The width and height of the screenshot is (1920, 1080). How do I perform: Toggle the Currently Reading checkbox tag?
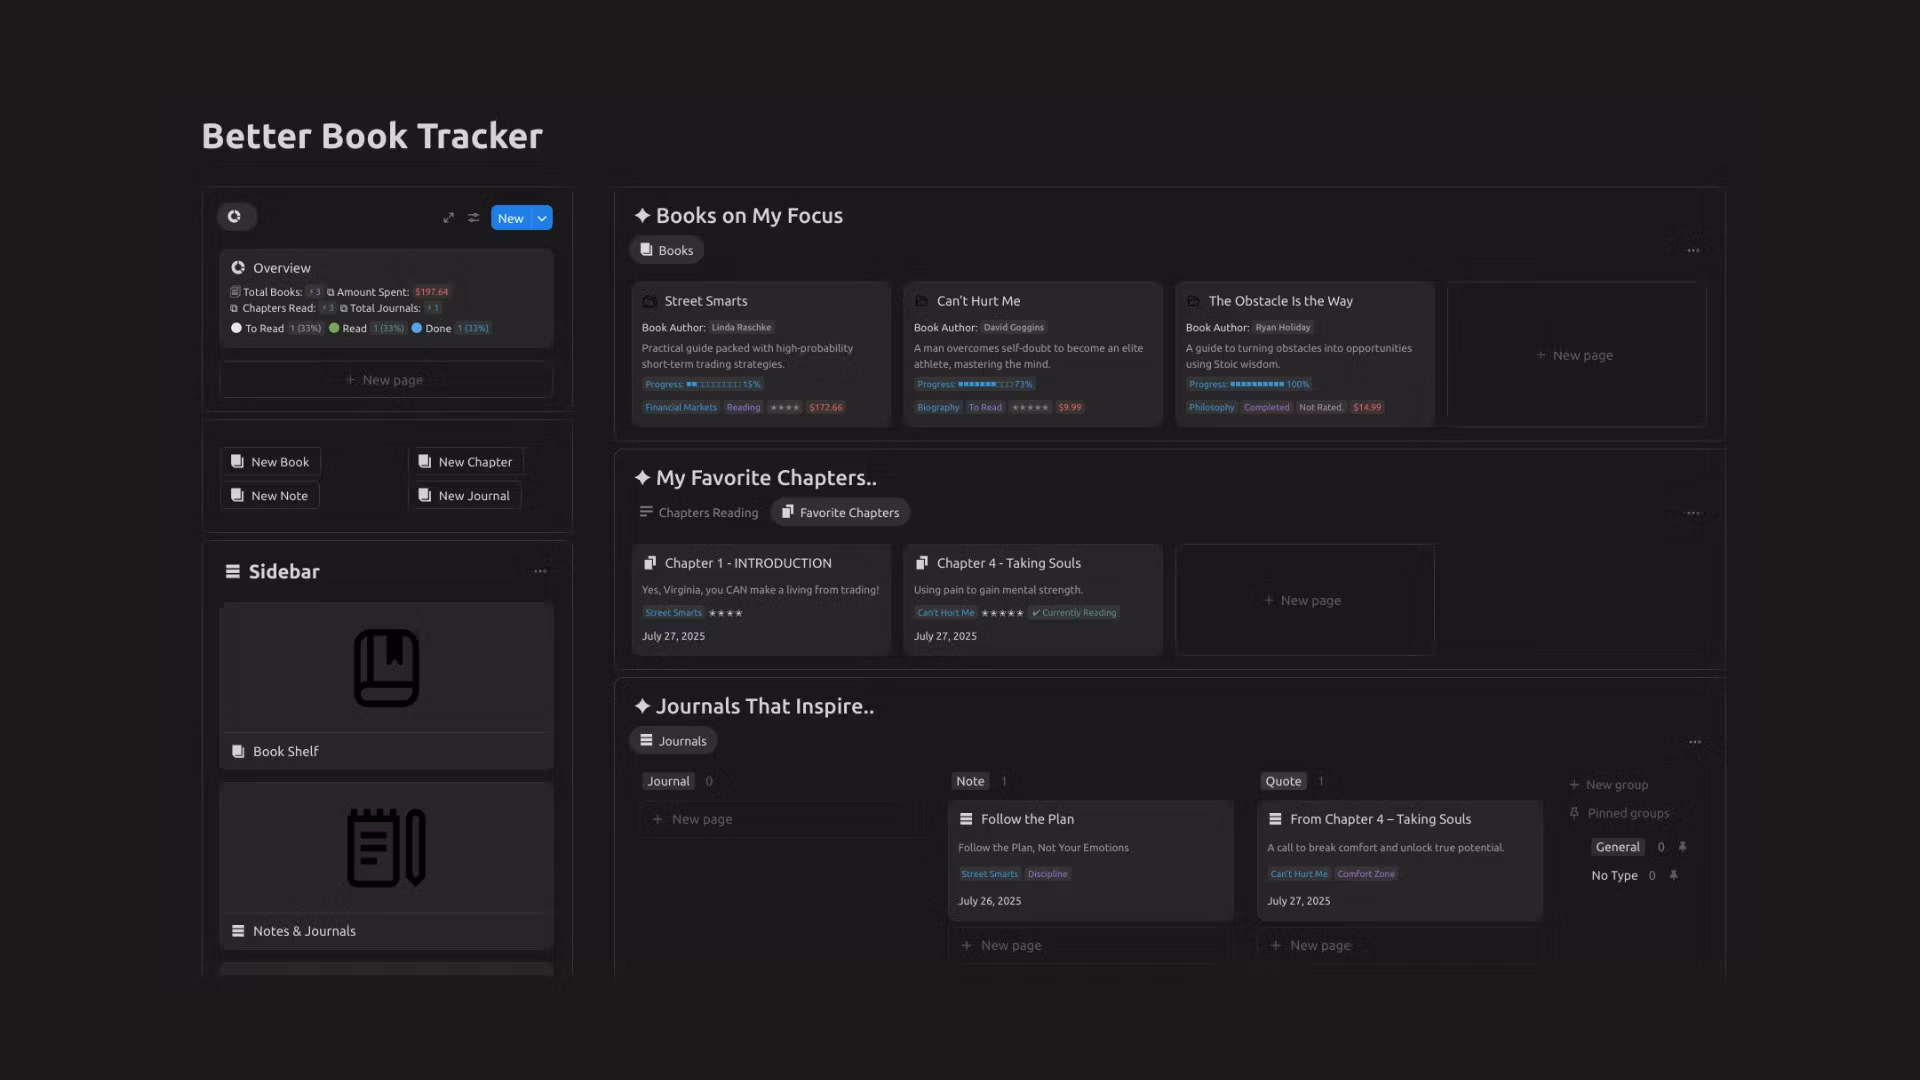coord(1074,613)
